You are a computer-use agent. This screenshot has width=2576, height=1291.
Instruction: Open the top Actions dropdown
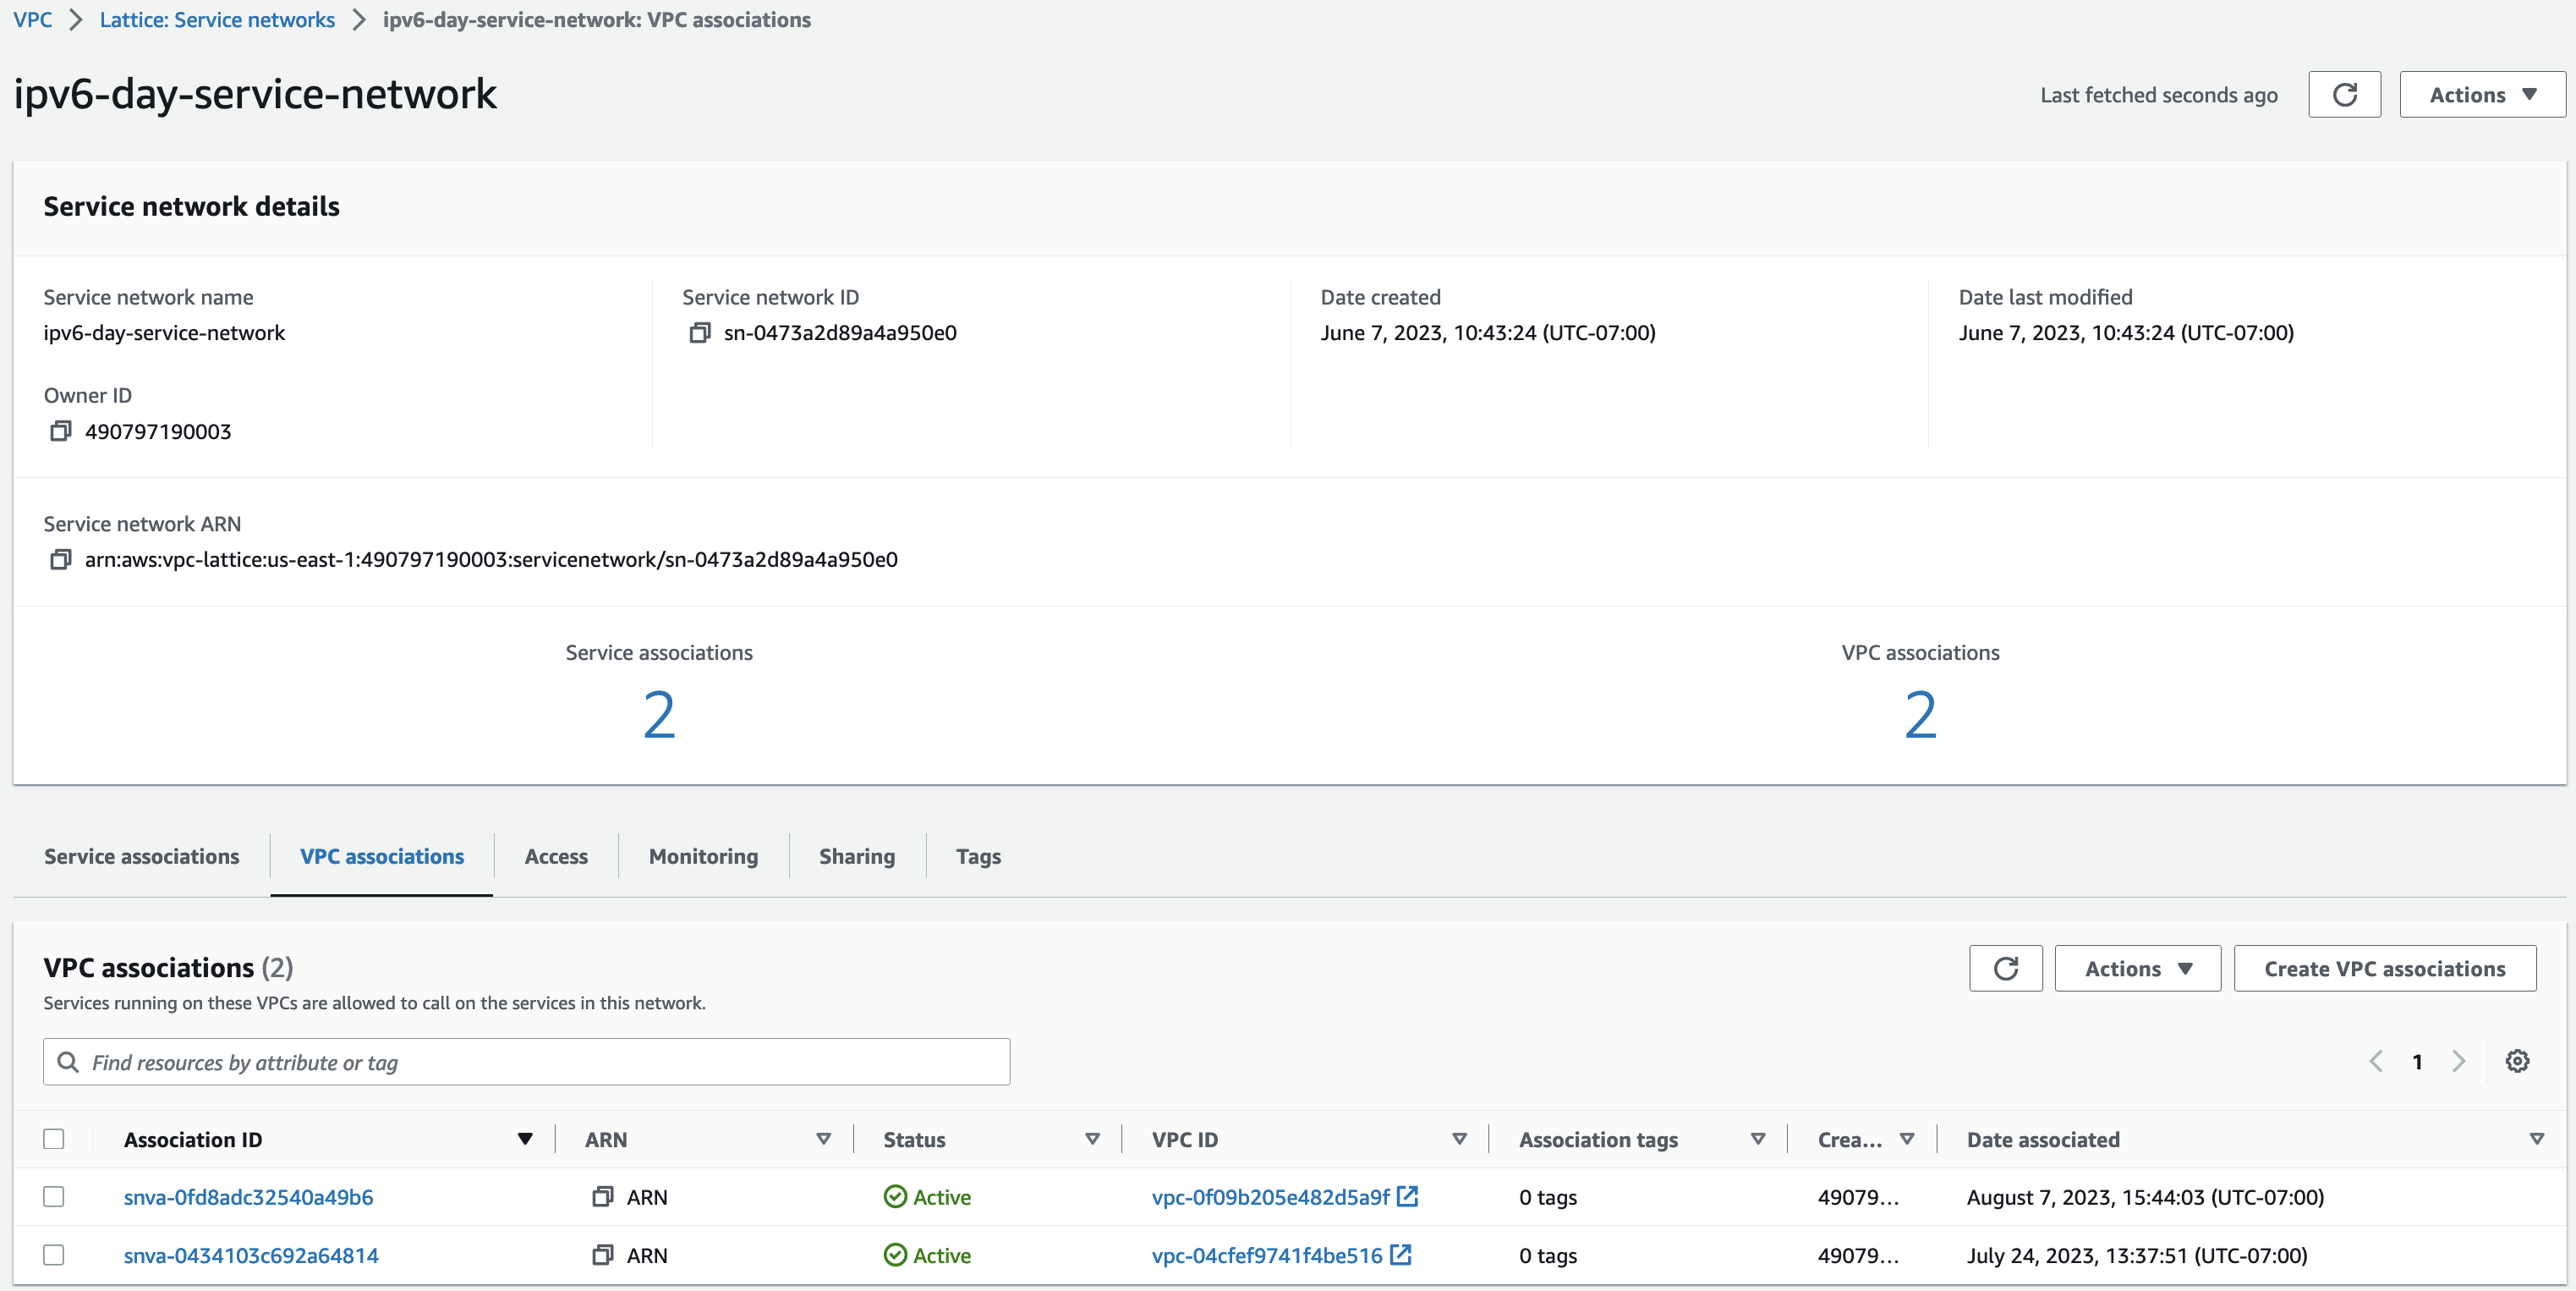point(2481,95)
